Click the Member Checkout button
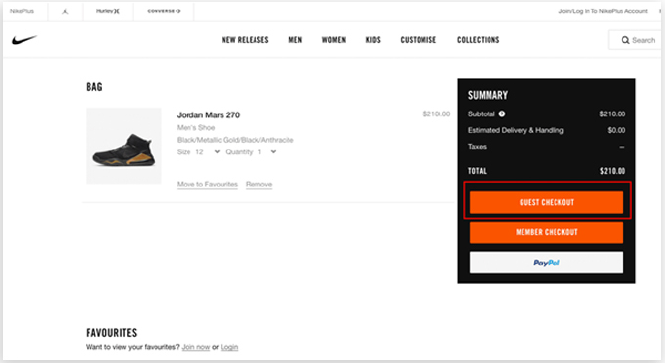This screenshot has height=363, width=665. pos(546,232)
